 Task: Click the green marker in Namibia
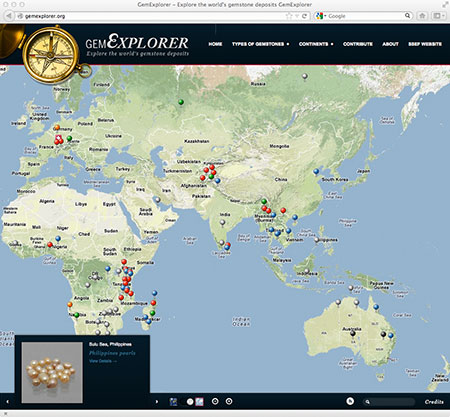point(77,315)
